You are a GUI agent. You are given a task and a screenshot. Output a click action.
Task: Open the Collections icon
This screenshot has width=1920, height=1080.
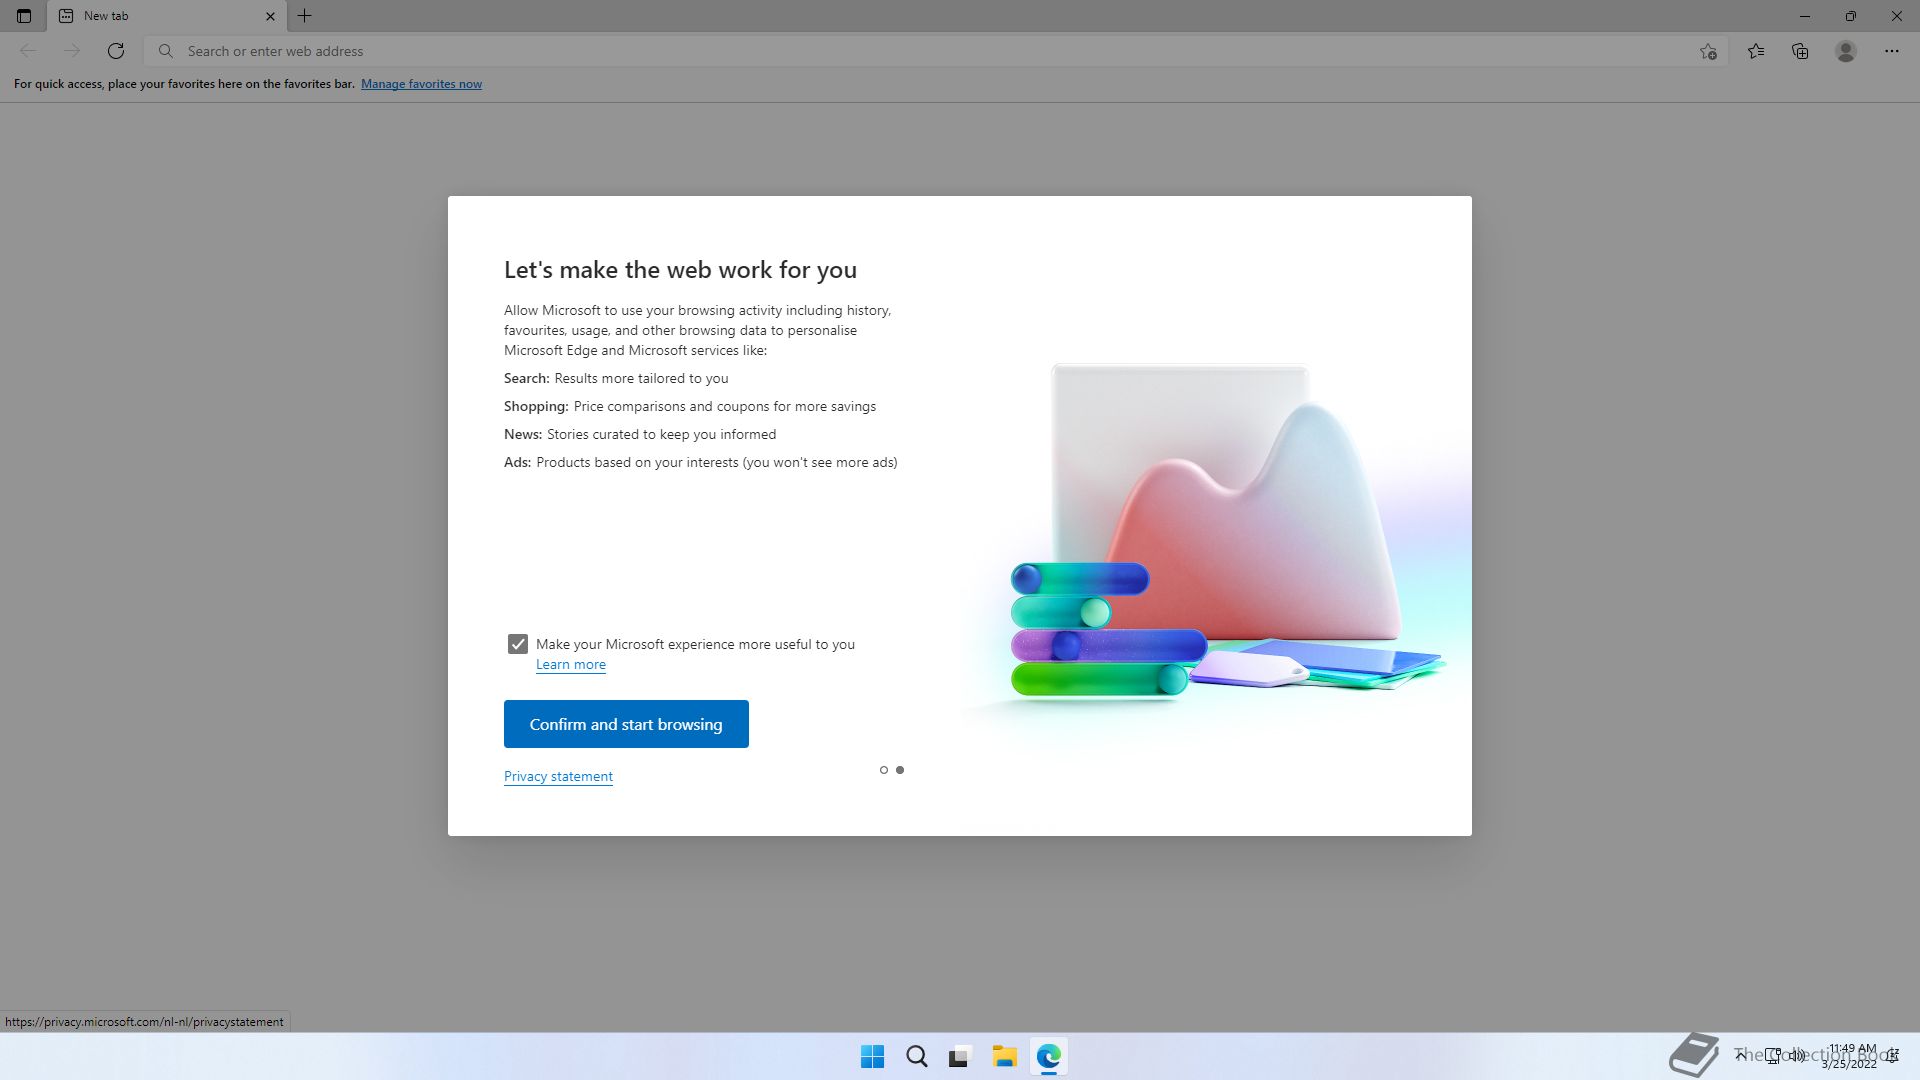(1800, 51)
